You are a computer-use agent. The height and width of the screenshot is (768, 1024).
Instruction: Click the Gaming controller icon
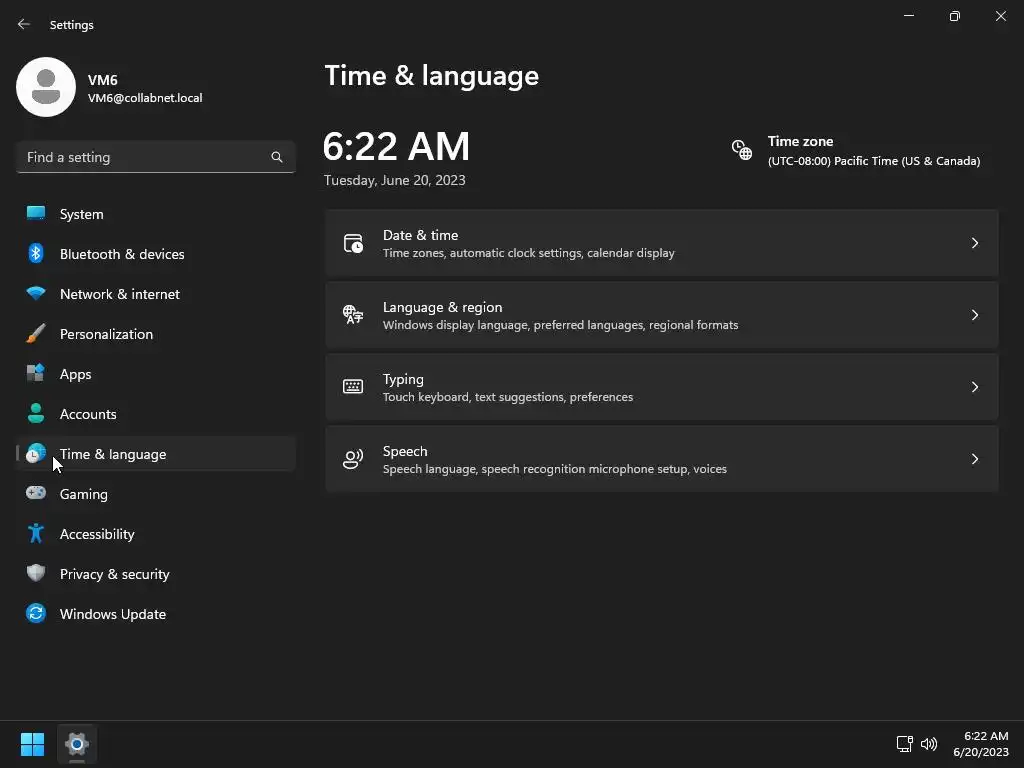[36, 494]
